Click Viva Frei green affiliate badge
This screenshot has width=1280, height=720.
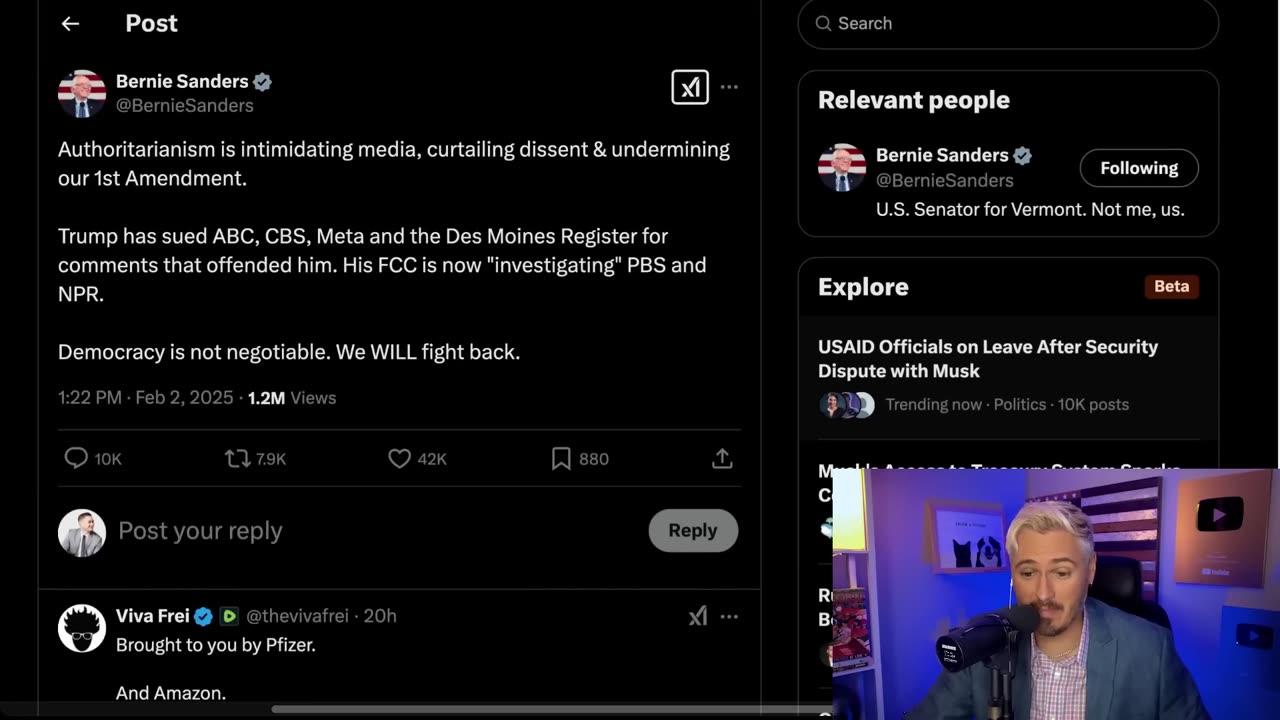[x=229, y=616]
